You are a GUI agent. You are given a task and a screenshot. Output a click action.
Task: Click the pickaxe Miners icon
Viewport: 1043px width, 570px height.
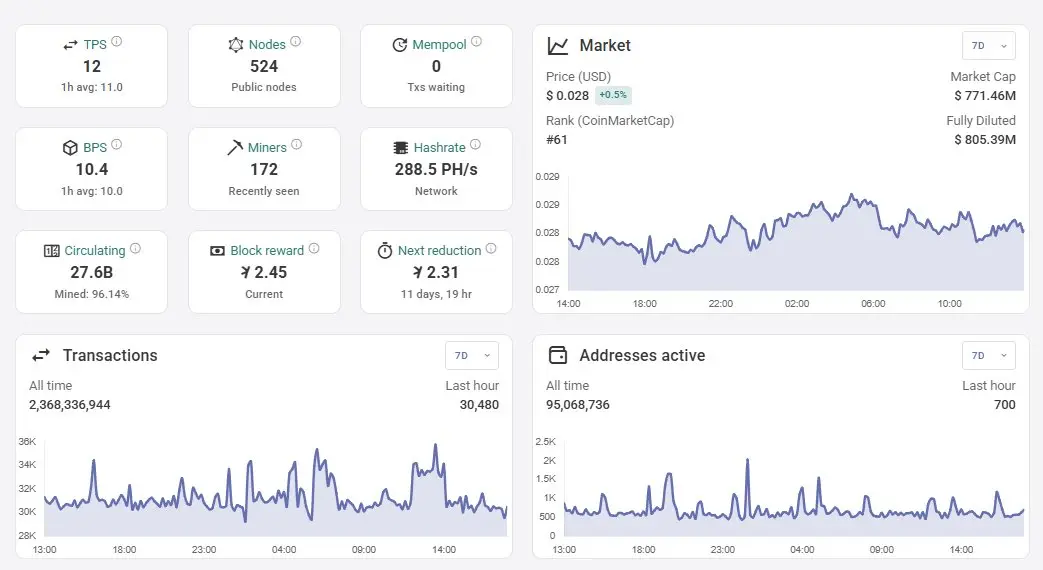[235, 148]
